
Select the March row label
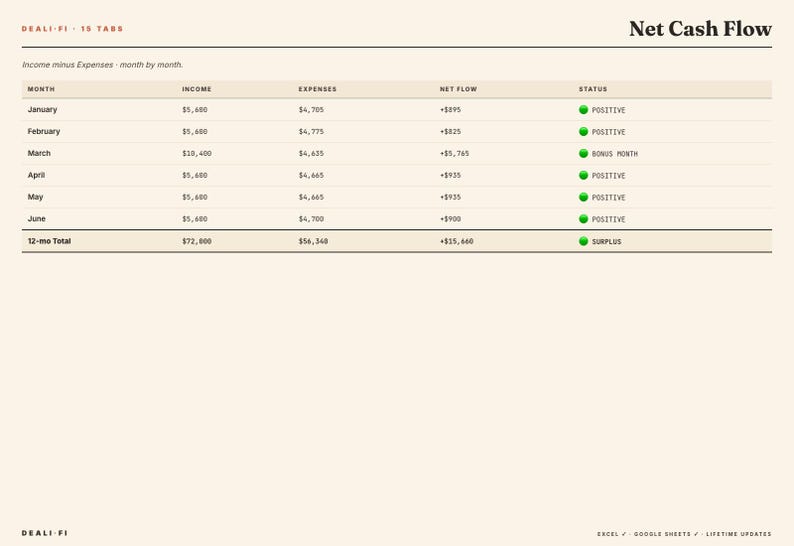pos(39,153)
